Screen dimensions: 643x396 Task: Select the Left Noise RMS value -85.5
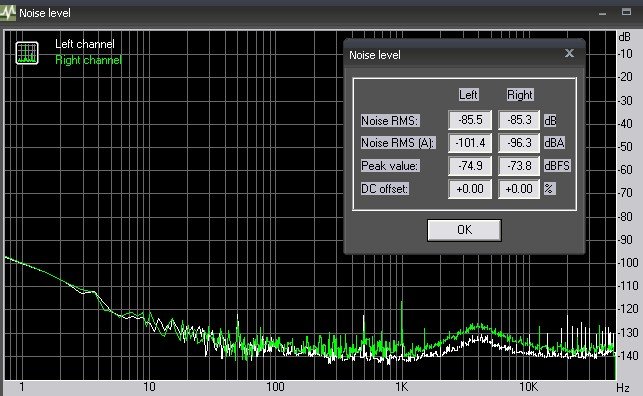(x=470, y=120)
